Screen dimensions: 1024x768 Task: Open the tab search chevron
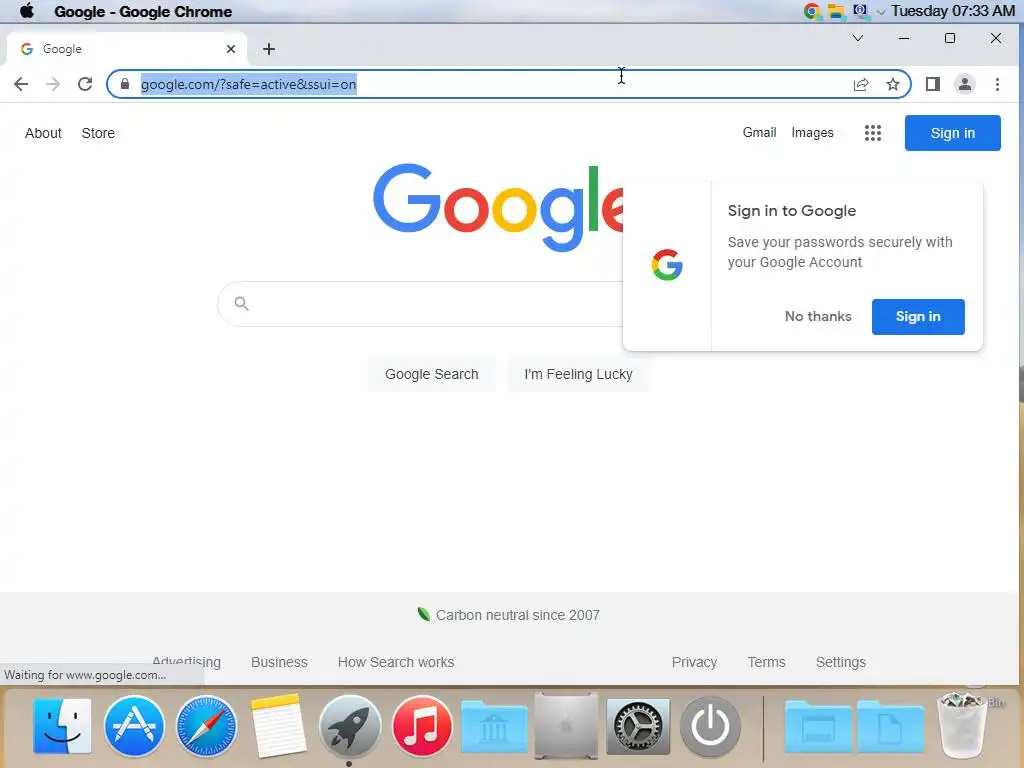[x=858, y=38]
